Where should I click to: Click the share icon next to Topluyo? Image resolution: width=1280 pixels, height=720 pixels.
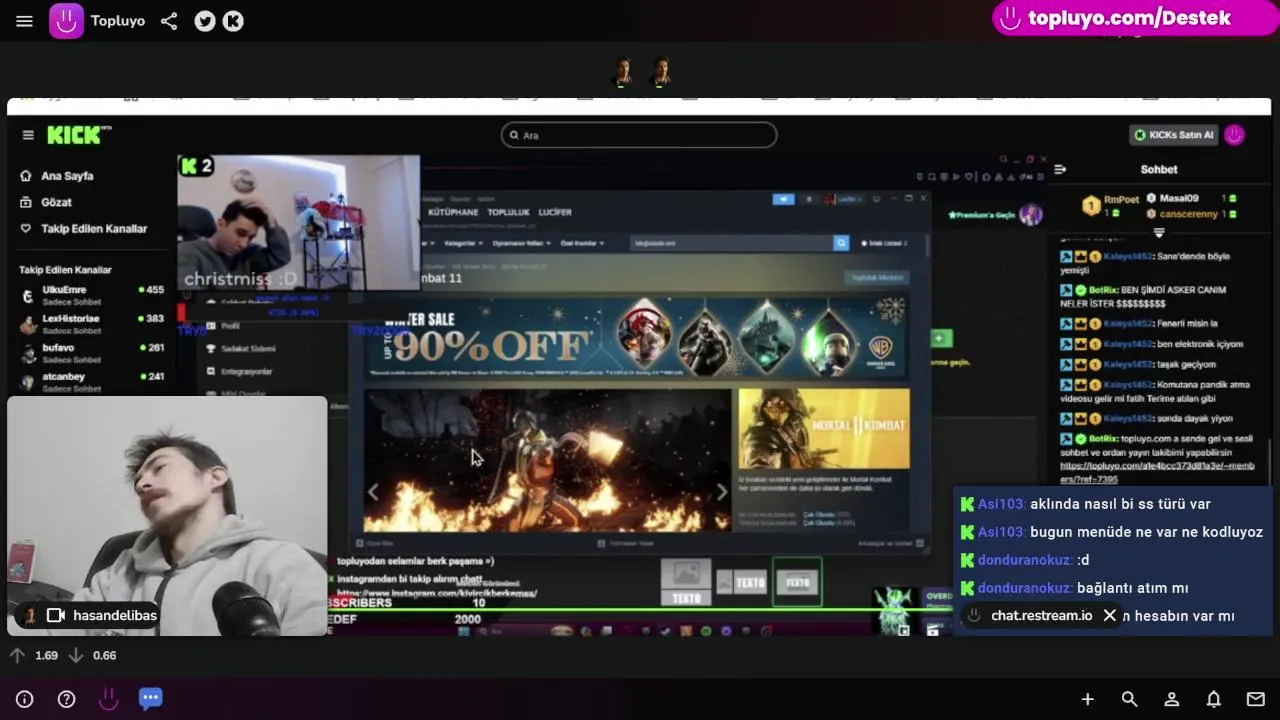point(169,21)
